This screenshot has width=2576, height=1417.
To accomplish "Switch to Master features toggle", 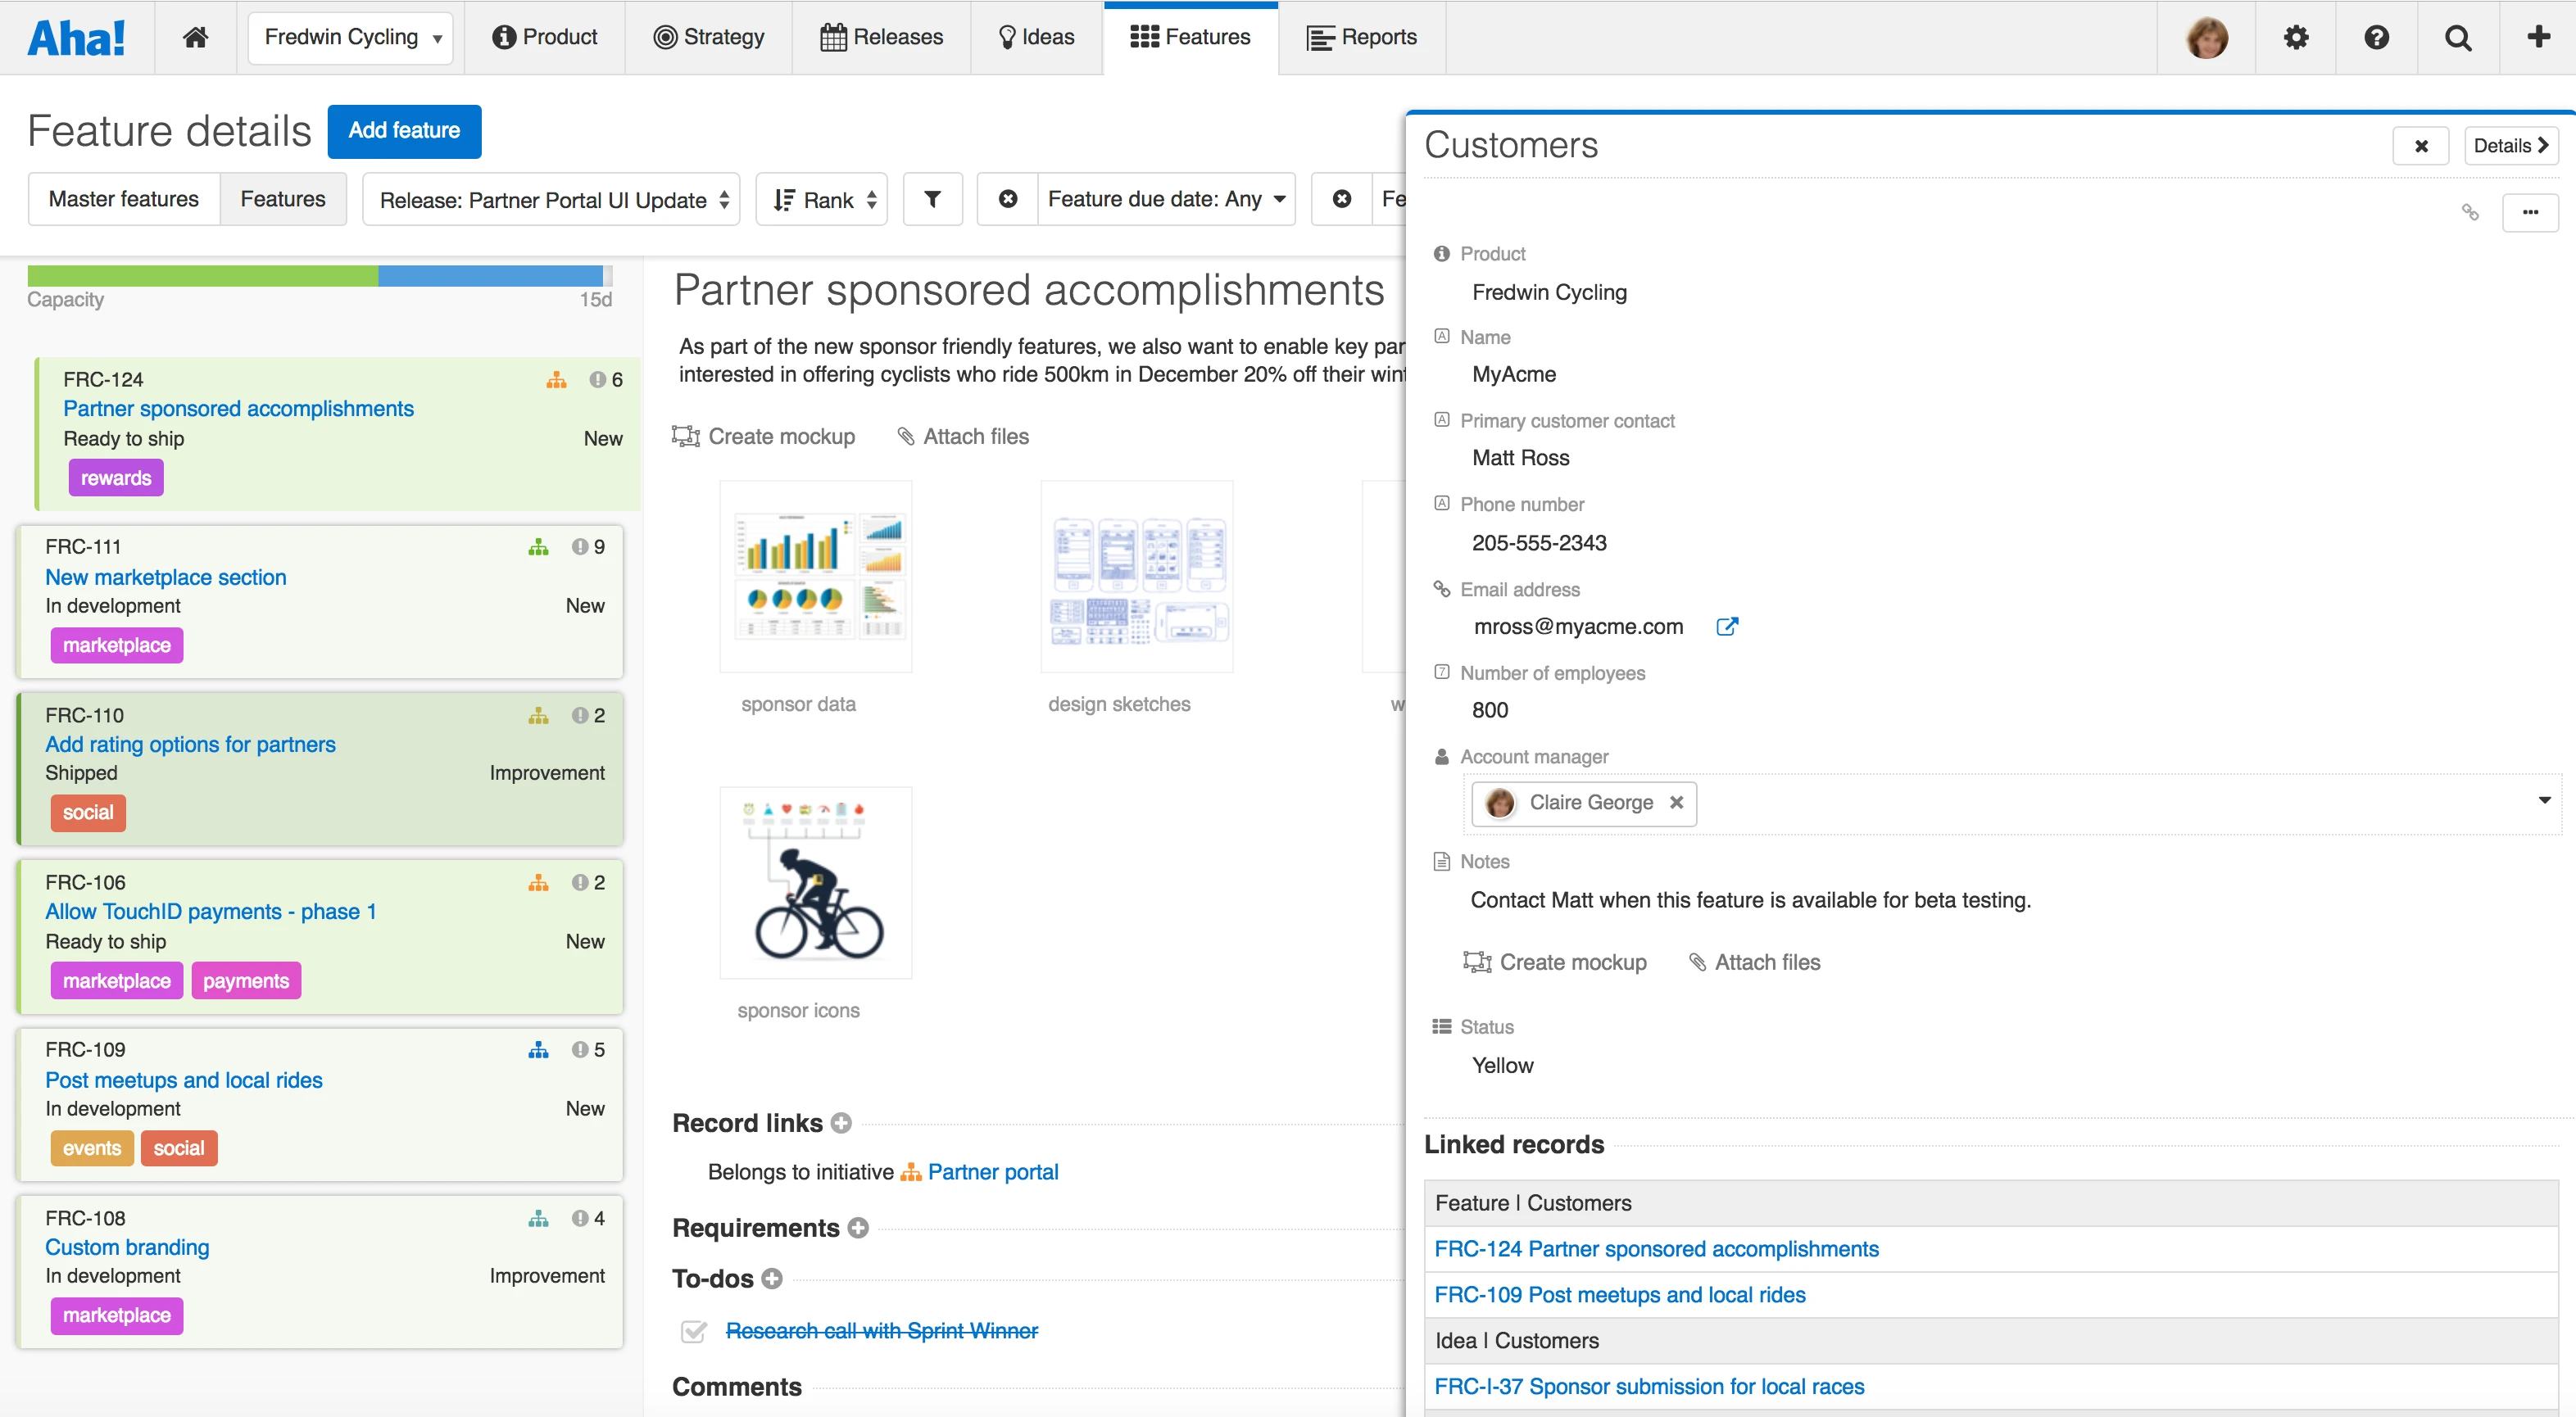I will pos(124,199).
